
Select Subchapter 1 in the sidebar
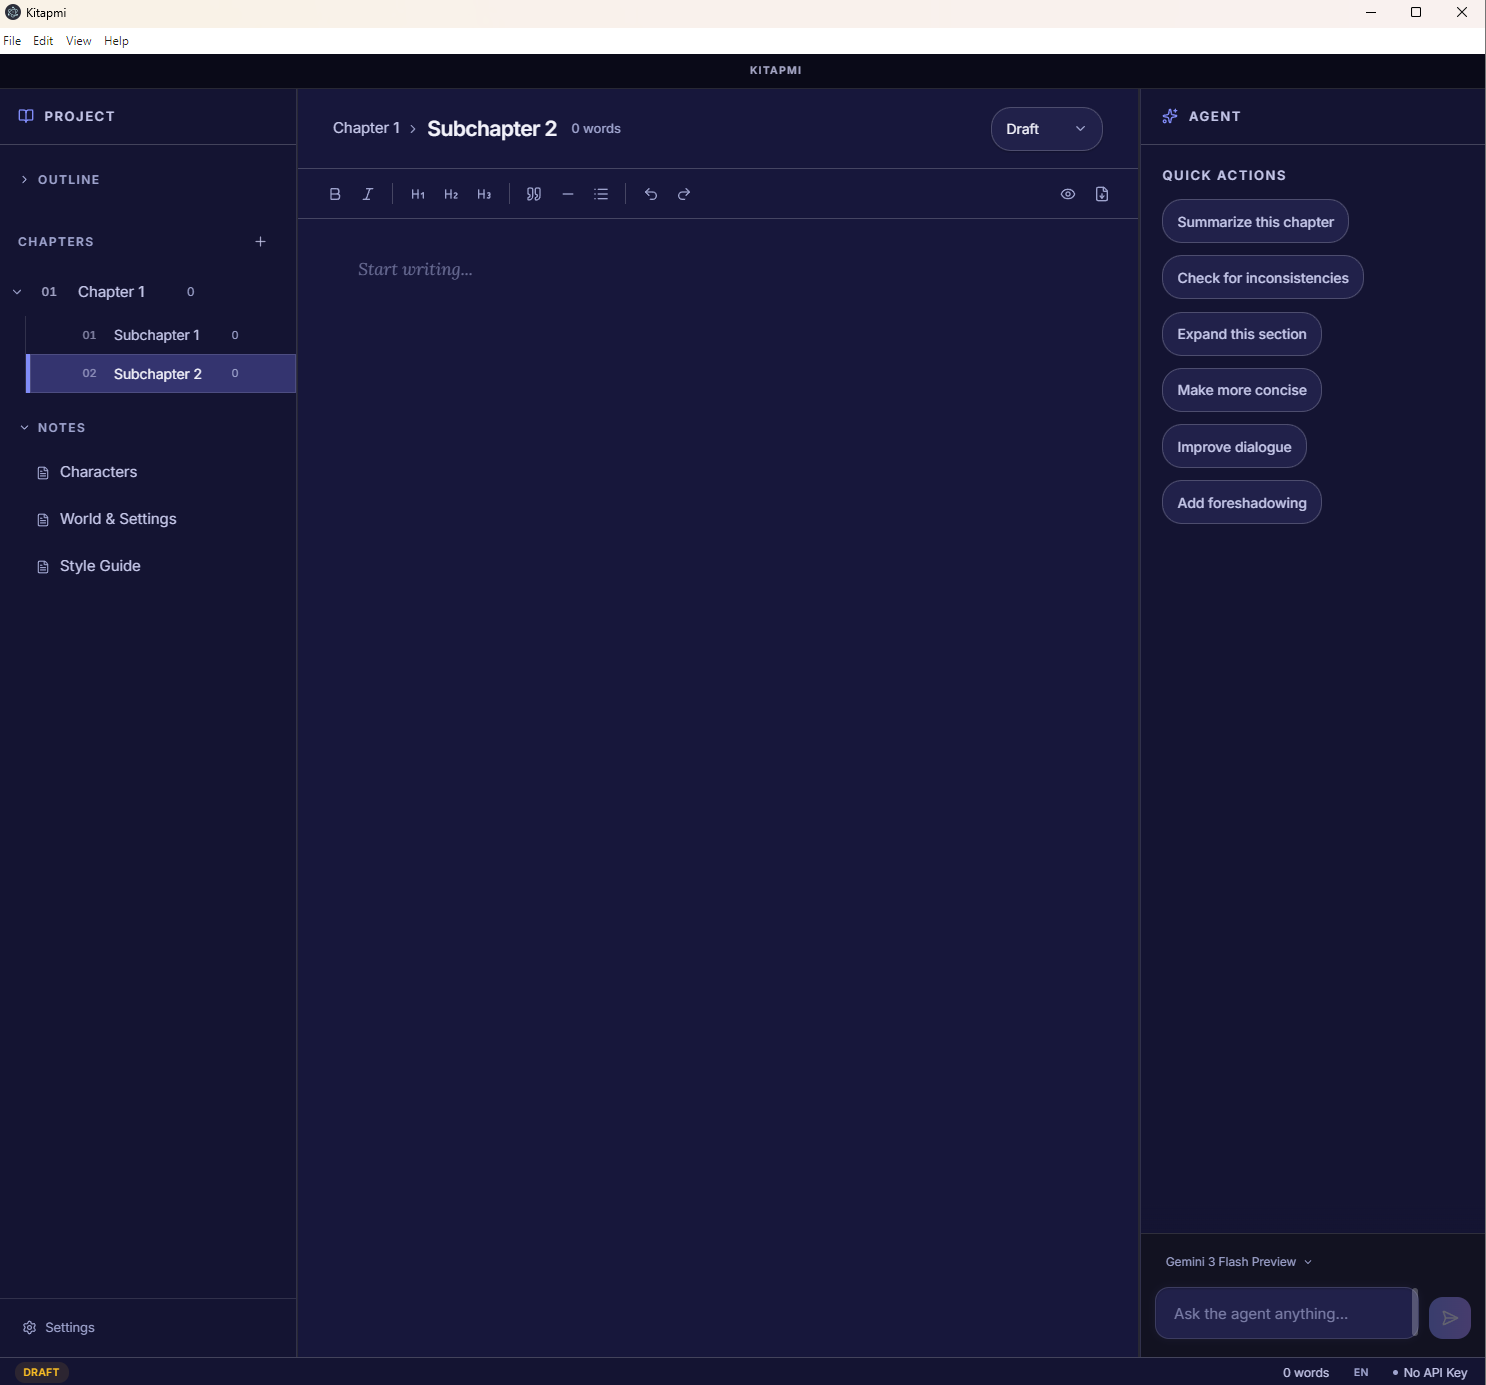[x=156, y=334]
